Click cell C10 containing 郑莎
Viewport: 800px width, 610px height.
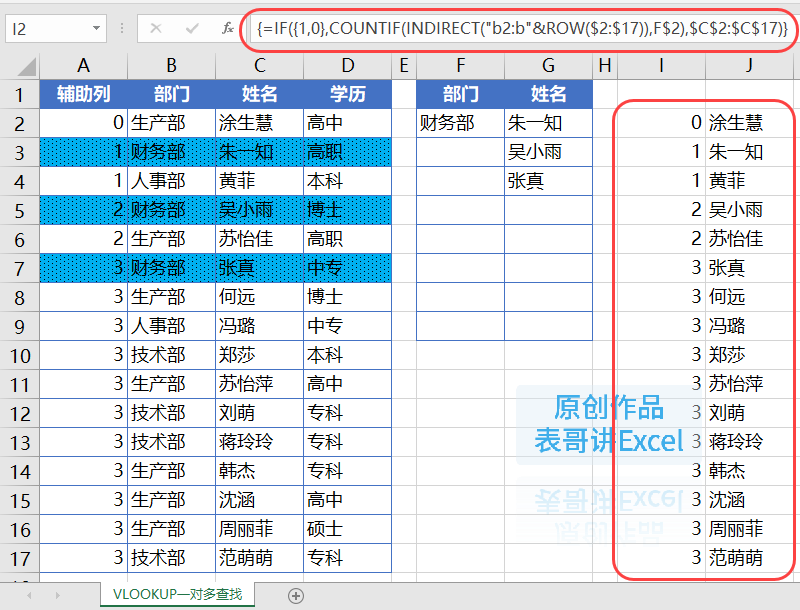(x=260, y=355)
